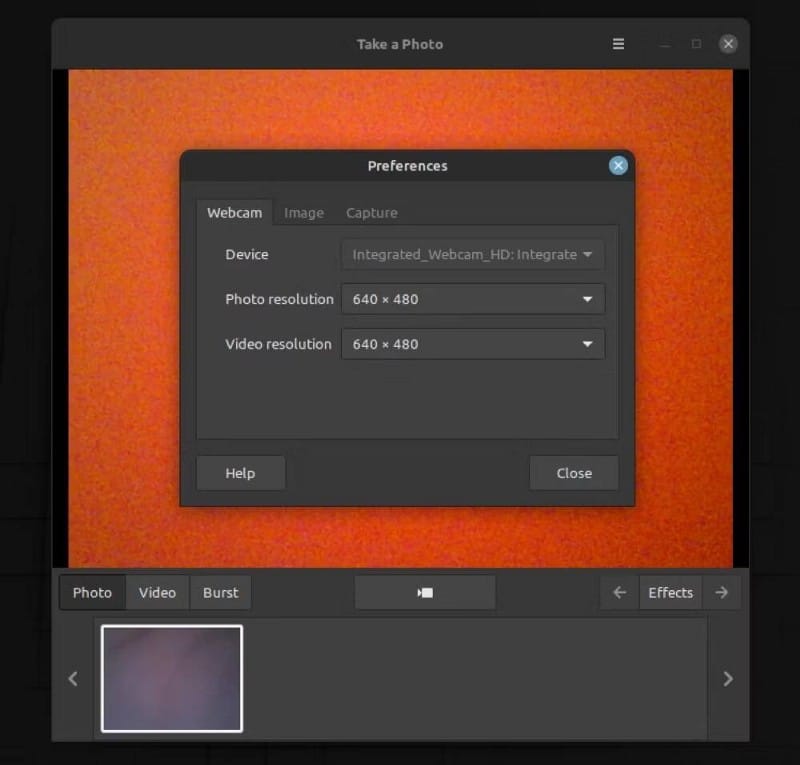Click the left arrow beside Effects
Screen dimensions: 800x765
point(618,592)
